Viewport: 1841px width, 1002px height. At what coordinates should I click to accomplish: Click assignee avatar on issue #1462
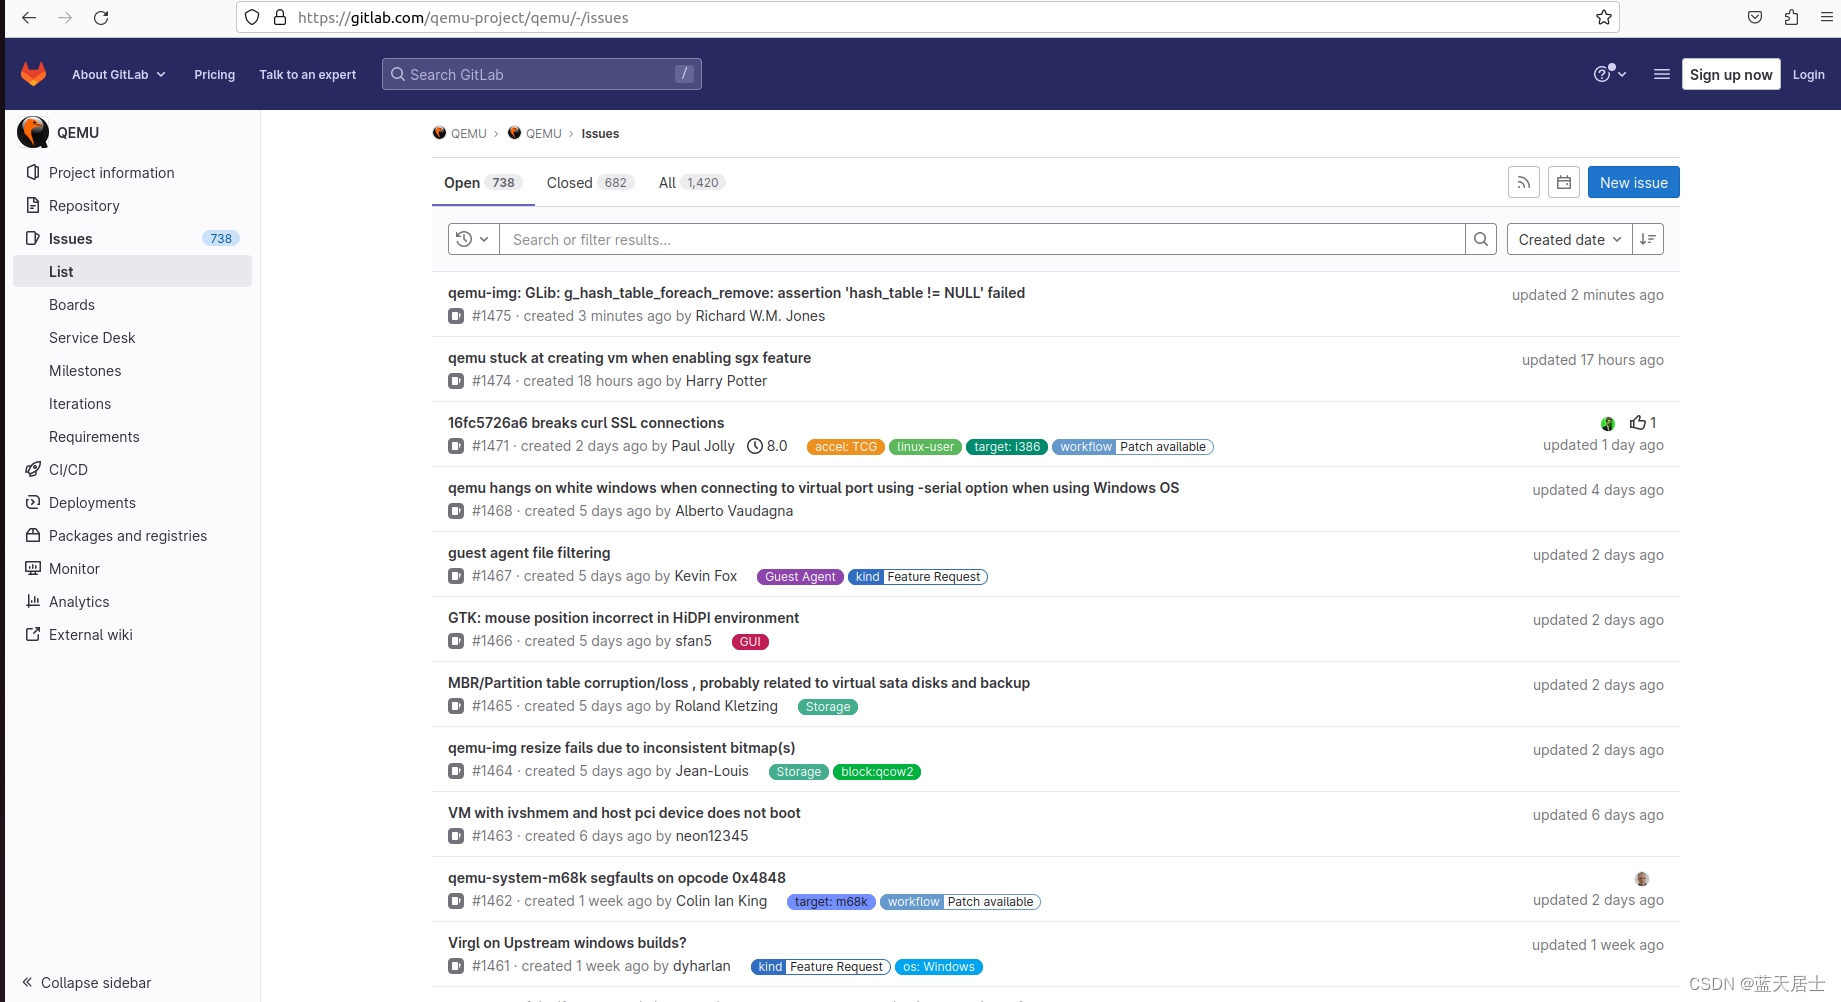click(x=1642, y=878)
